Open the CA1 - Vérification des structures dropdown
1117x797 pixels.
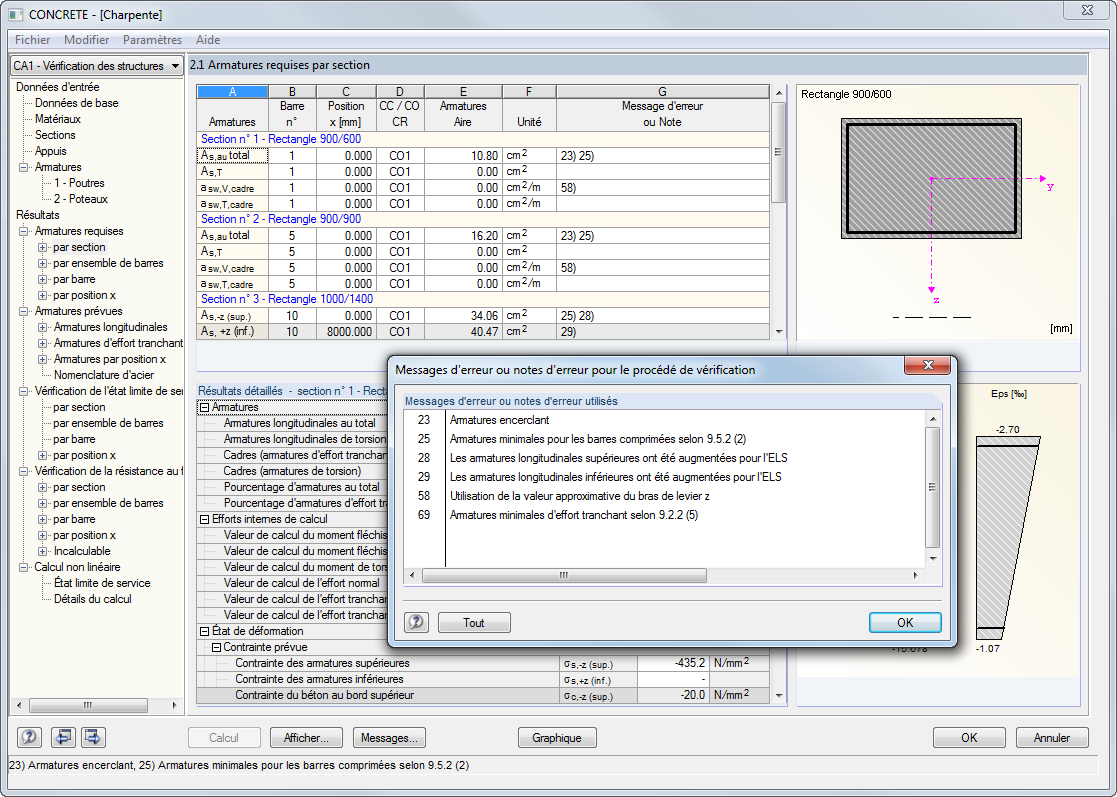98,66
